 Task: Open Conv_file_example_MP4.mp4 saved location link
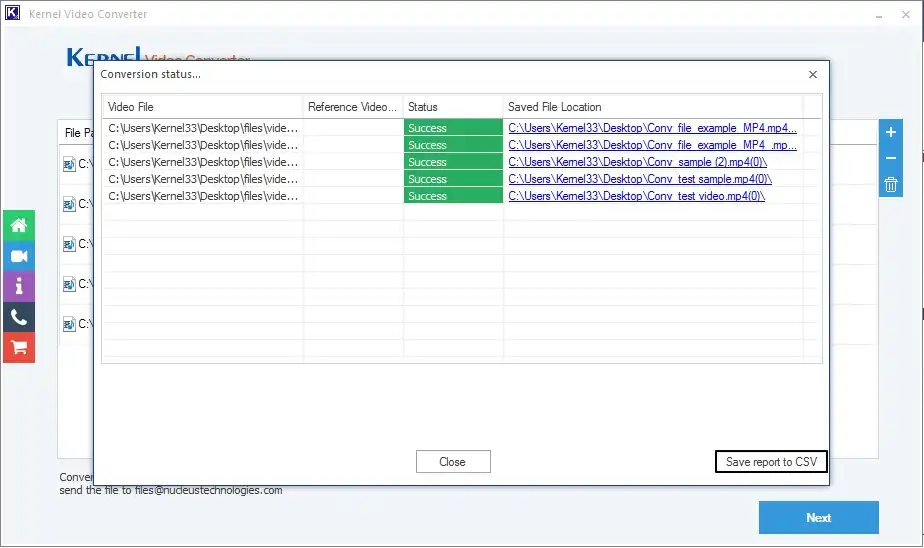[652, 128]
